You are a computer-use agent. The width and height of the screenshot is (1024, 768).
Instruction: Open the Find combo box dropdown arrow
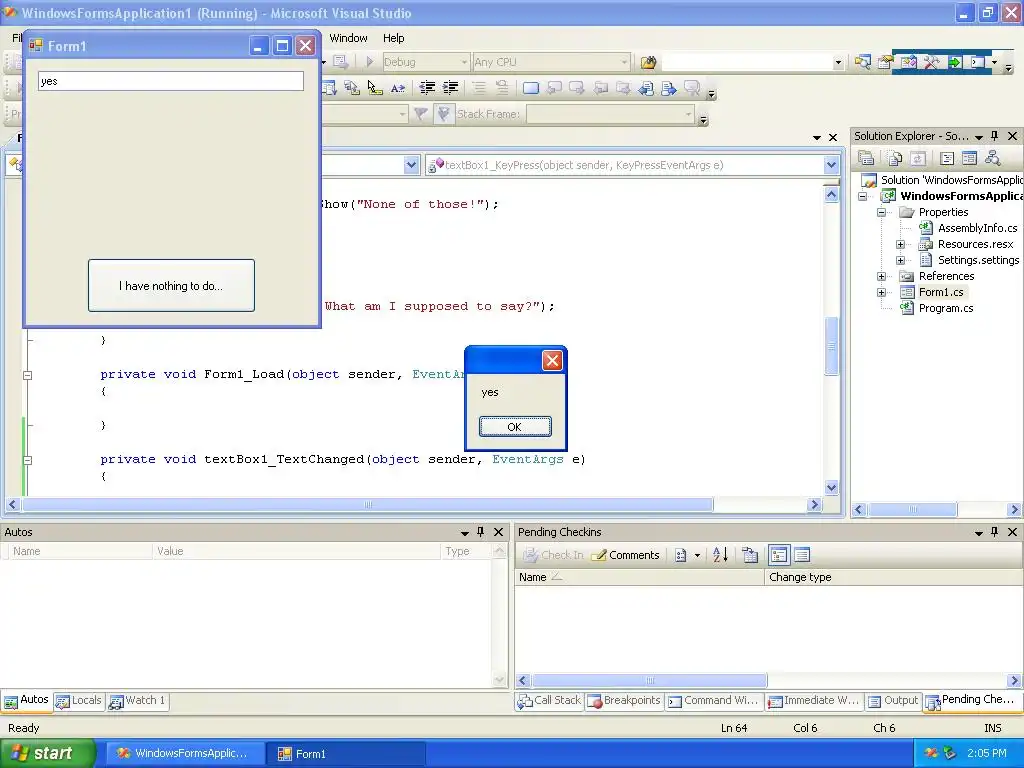(x=838, y=63)
